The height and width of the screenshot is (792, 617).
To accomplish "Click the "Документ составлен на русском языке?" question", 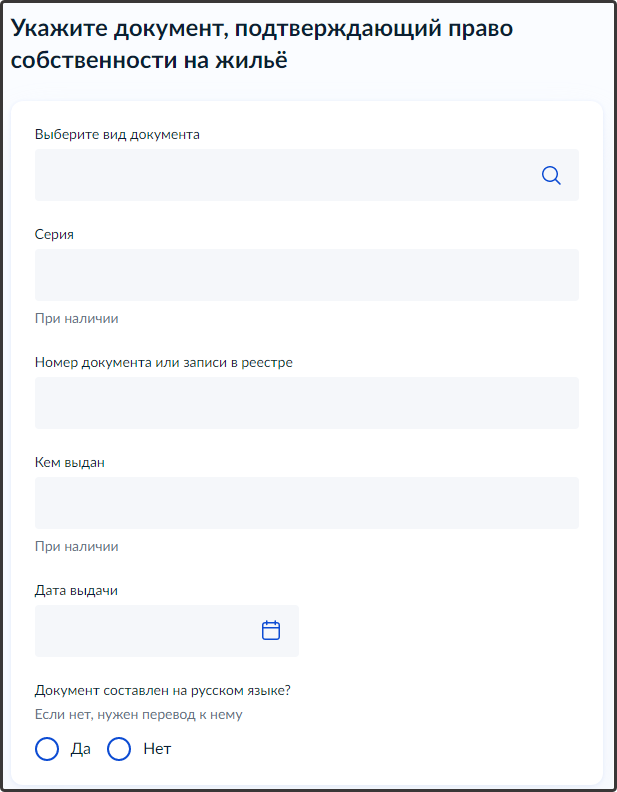I will 169,690.
